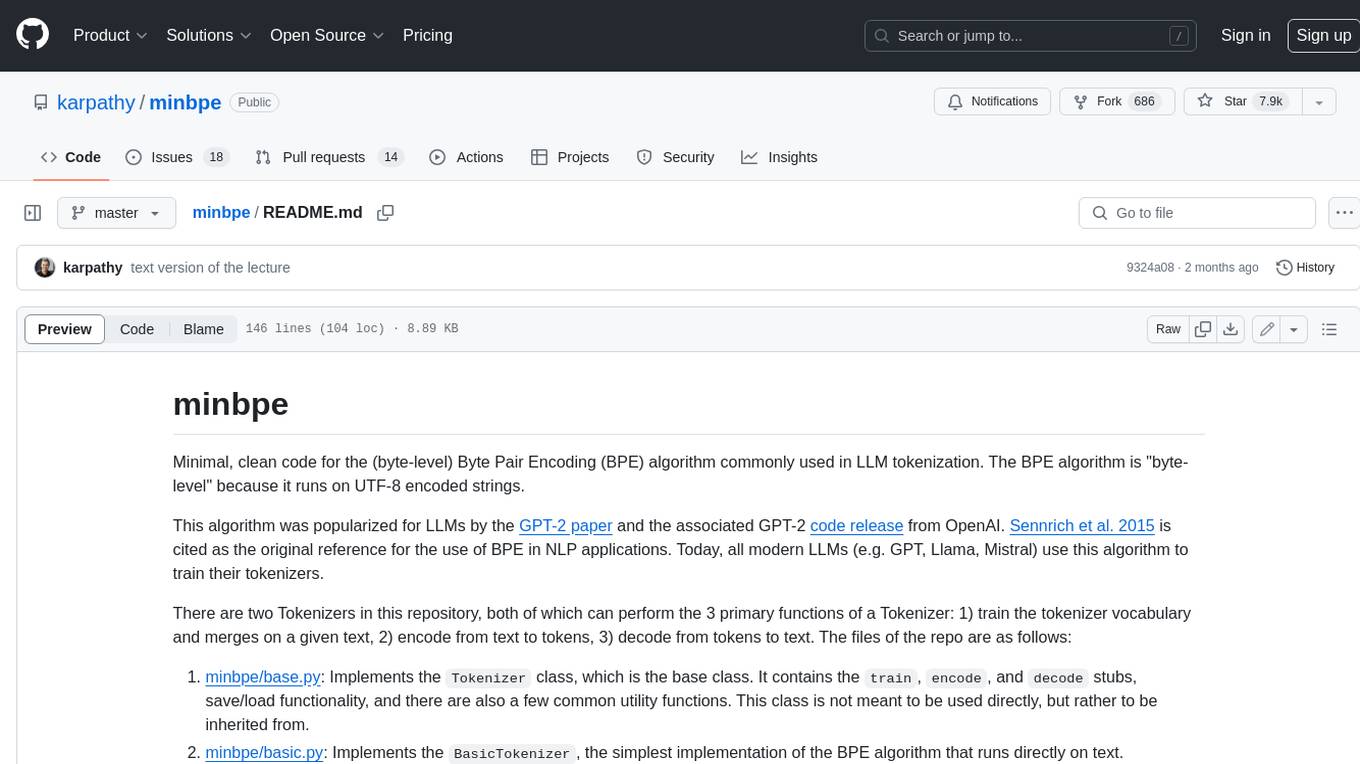Click the Notifications bell button

(992, 102)
